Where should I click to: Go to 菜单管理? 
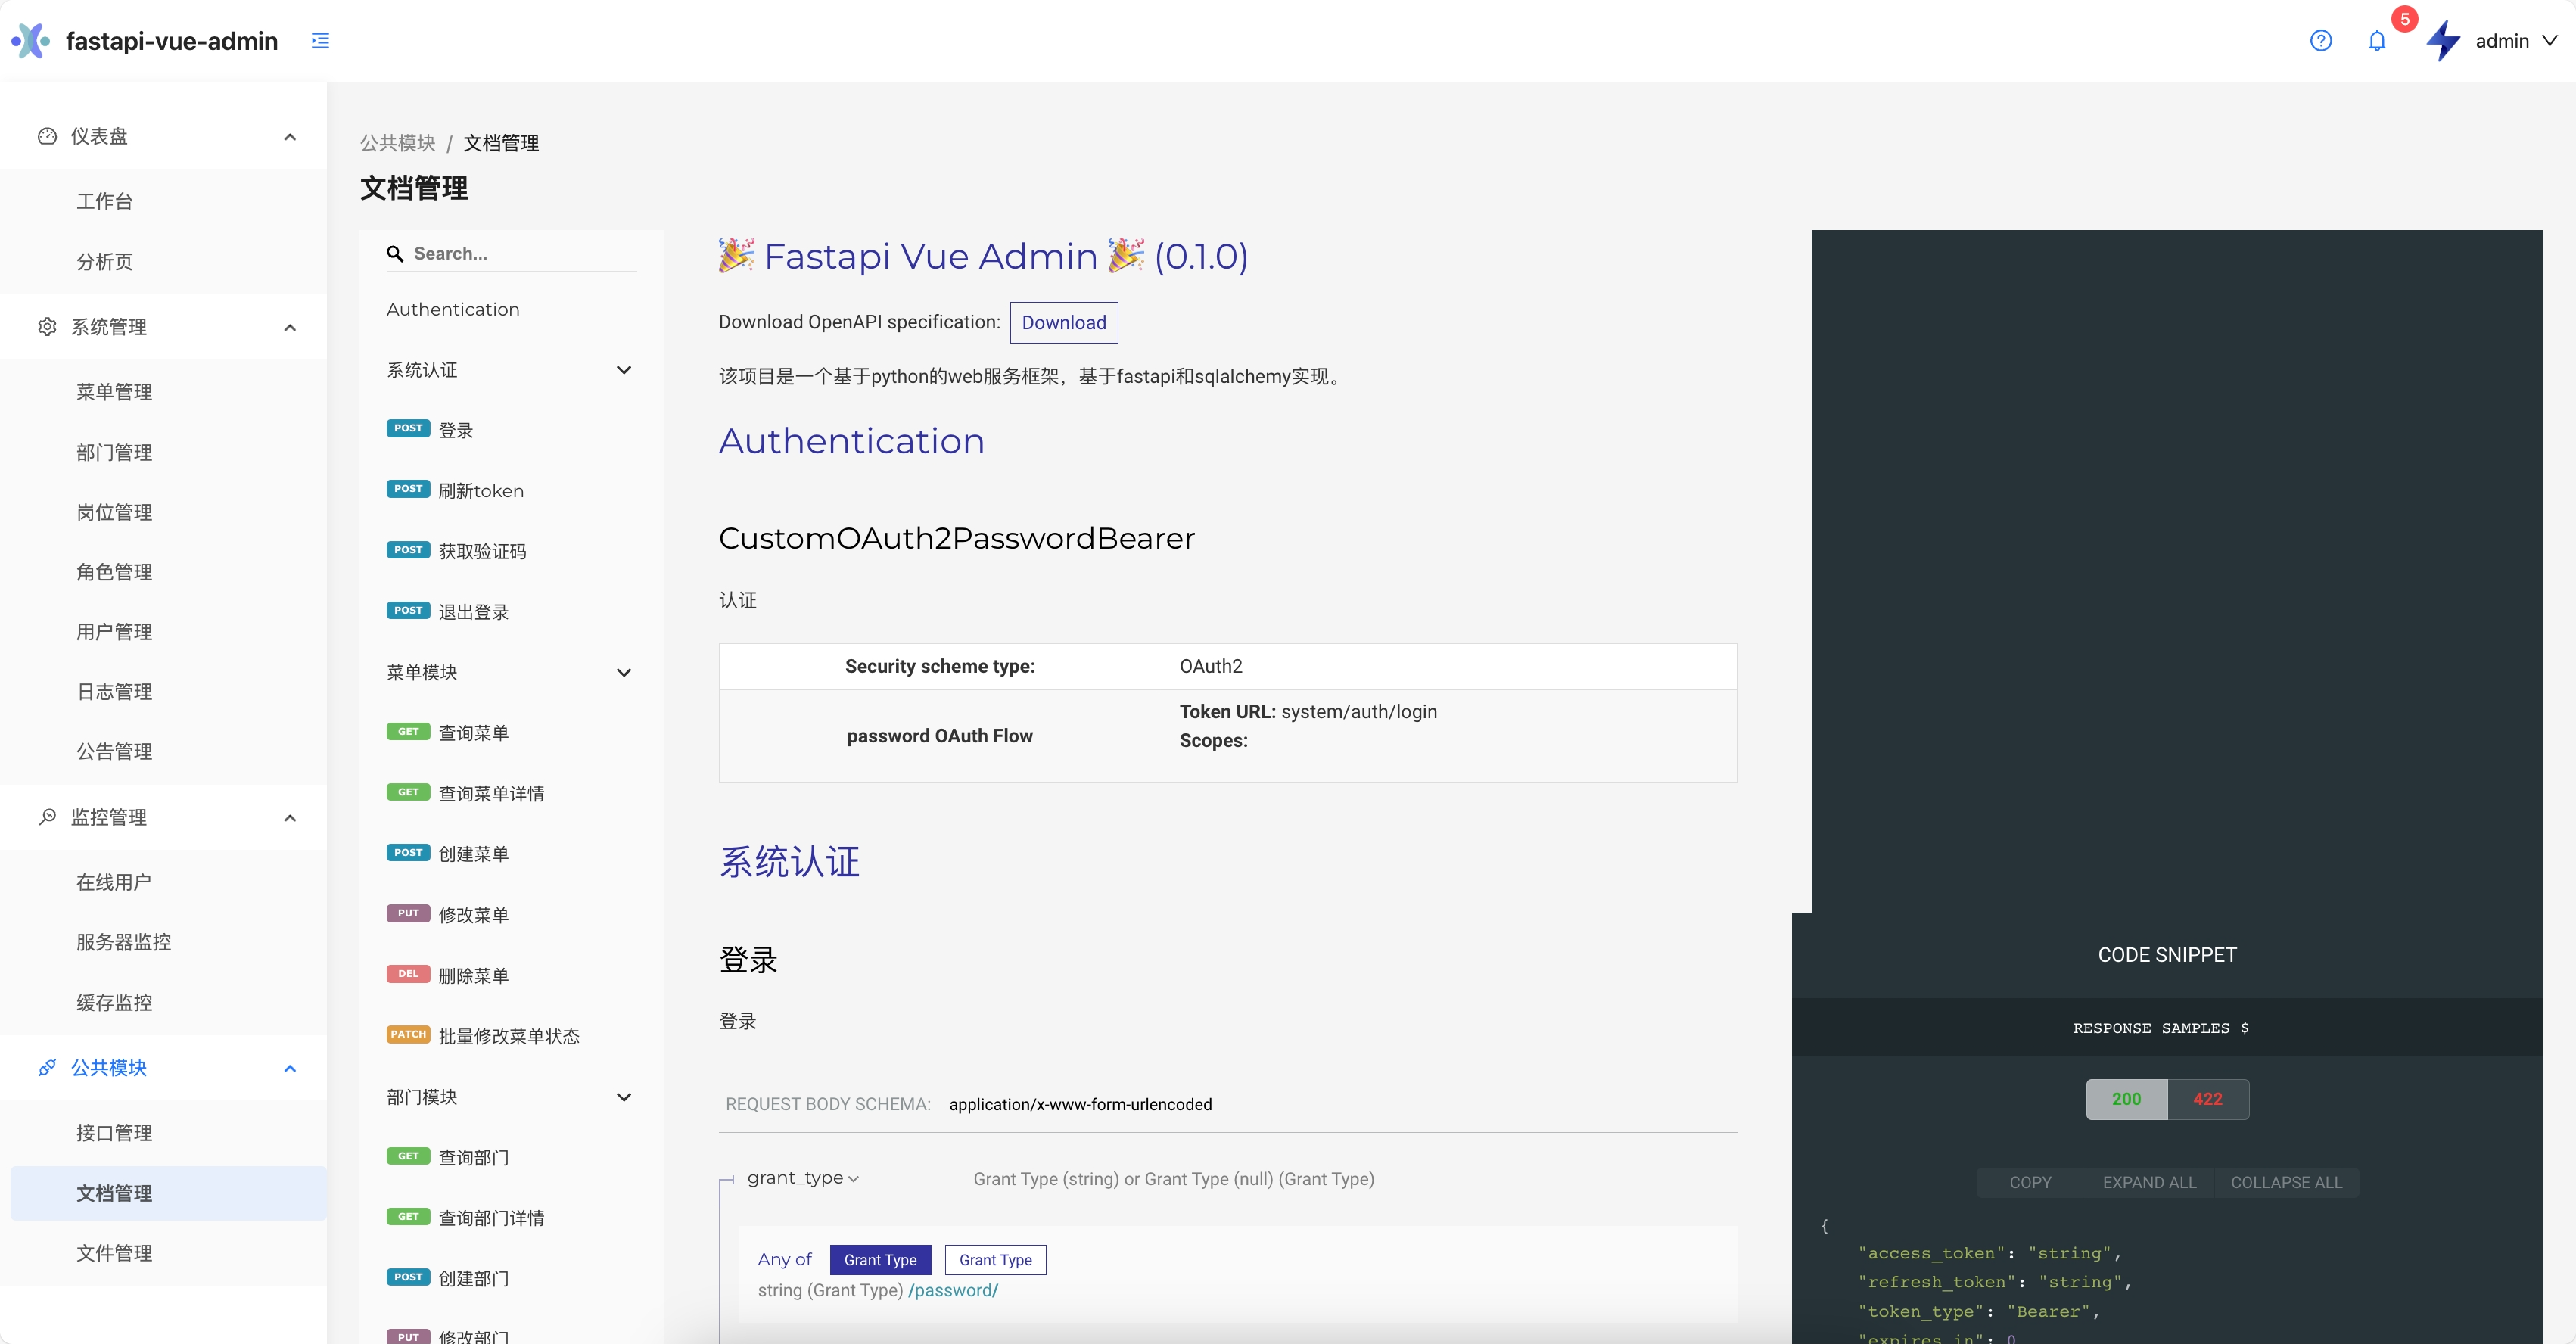[x=114, y=392]
